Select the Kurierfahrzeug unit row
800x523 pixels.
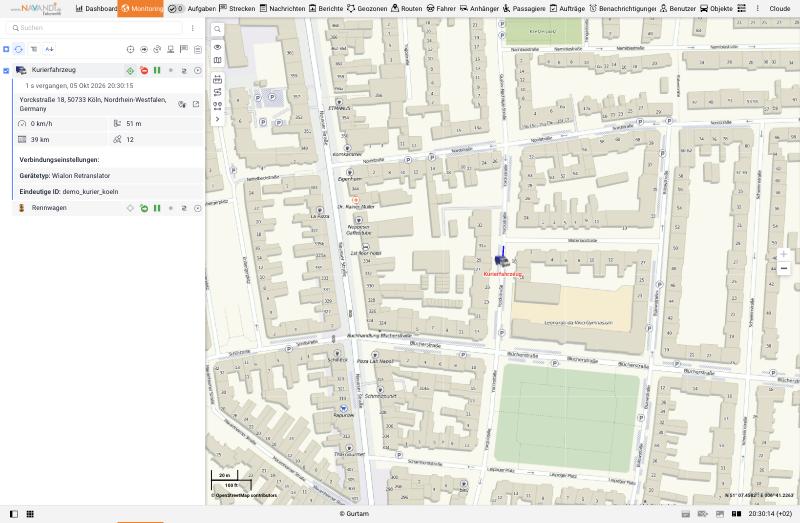pos(108,70)
